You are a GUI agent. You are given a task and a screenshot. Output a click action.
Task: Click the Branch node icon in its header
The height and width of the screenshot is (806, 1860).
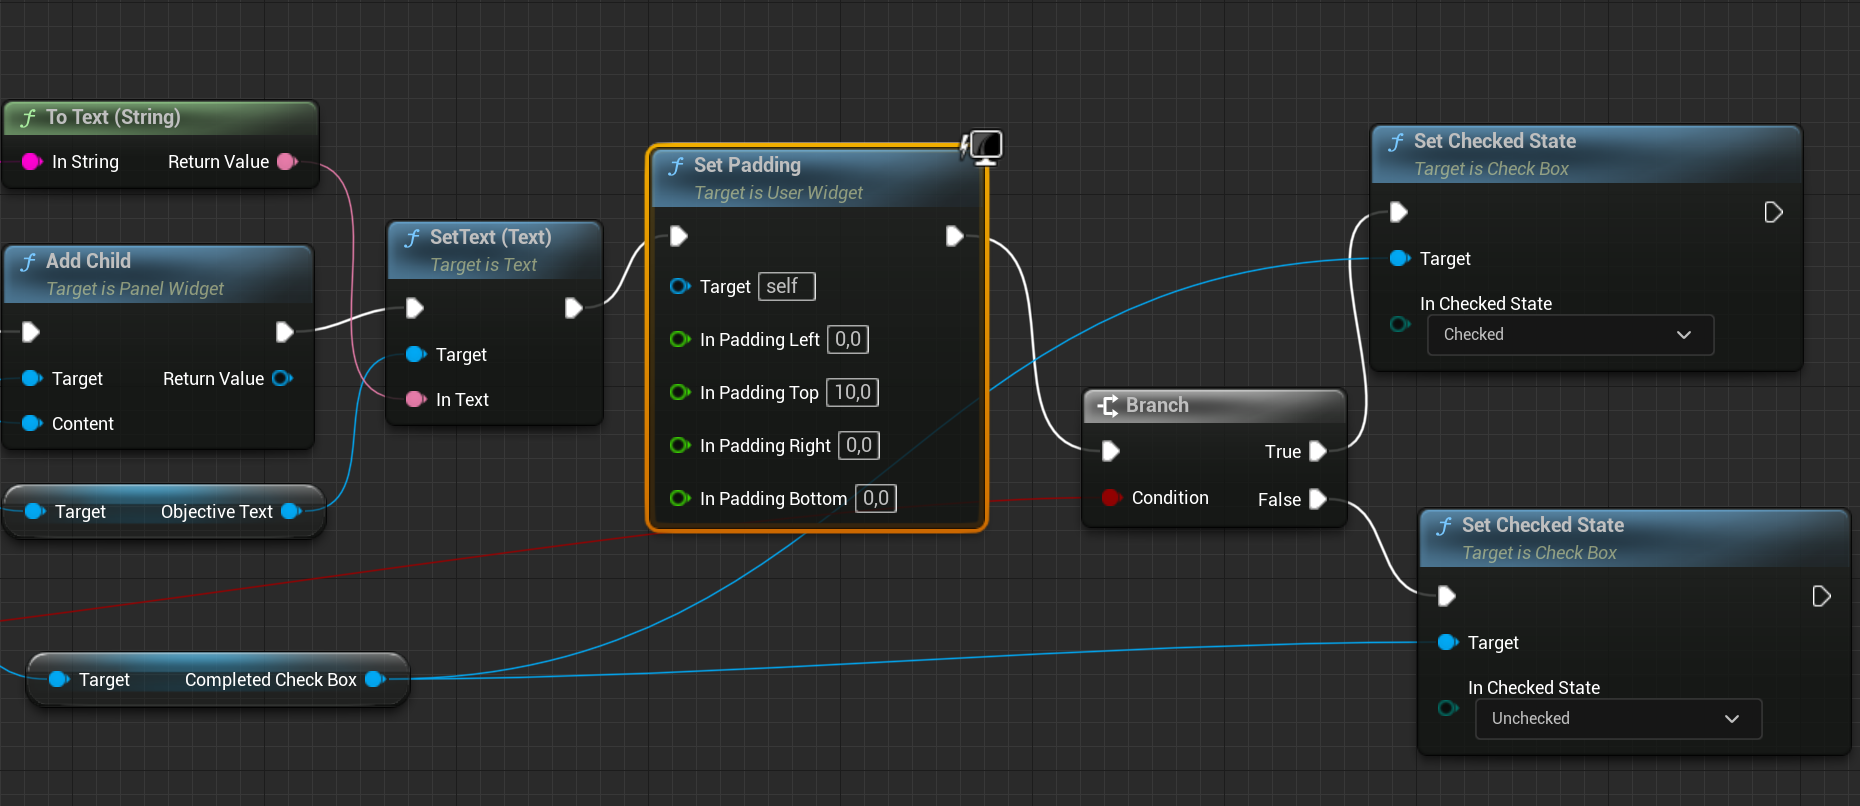pos(1108,405)
